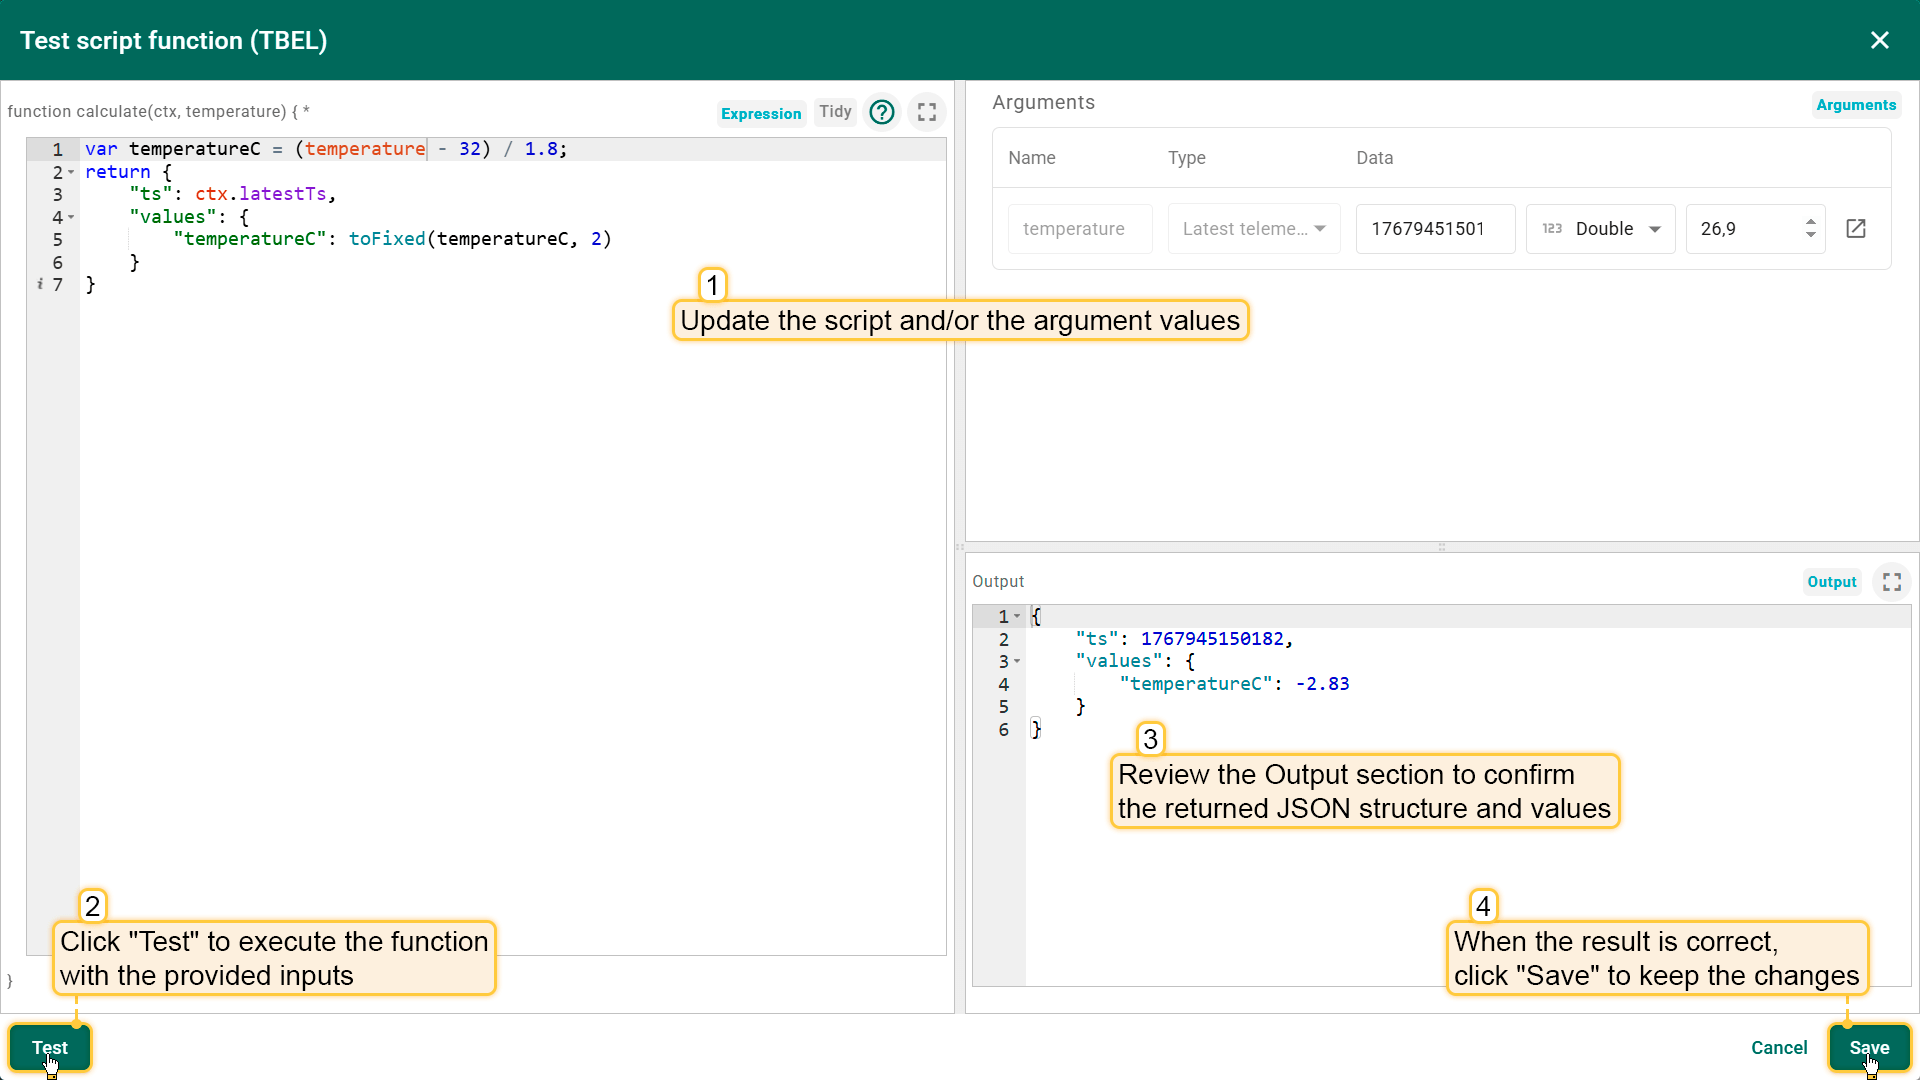
Task: Open the Latest telemetry type dropdown
Action: point(1253,229)
